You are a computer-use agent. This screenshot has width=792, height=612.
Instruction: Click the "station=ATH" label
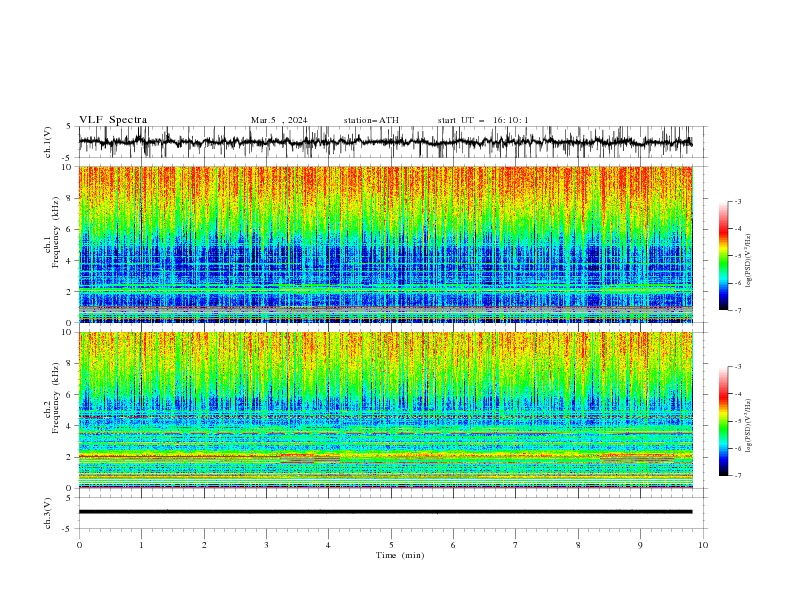tap(371, 120)
